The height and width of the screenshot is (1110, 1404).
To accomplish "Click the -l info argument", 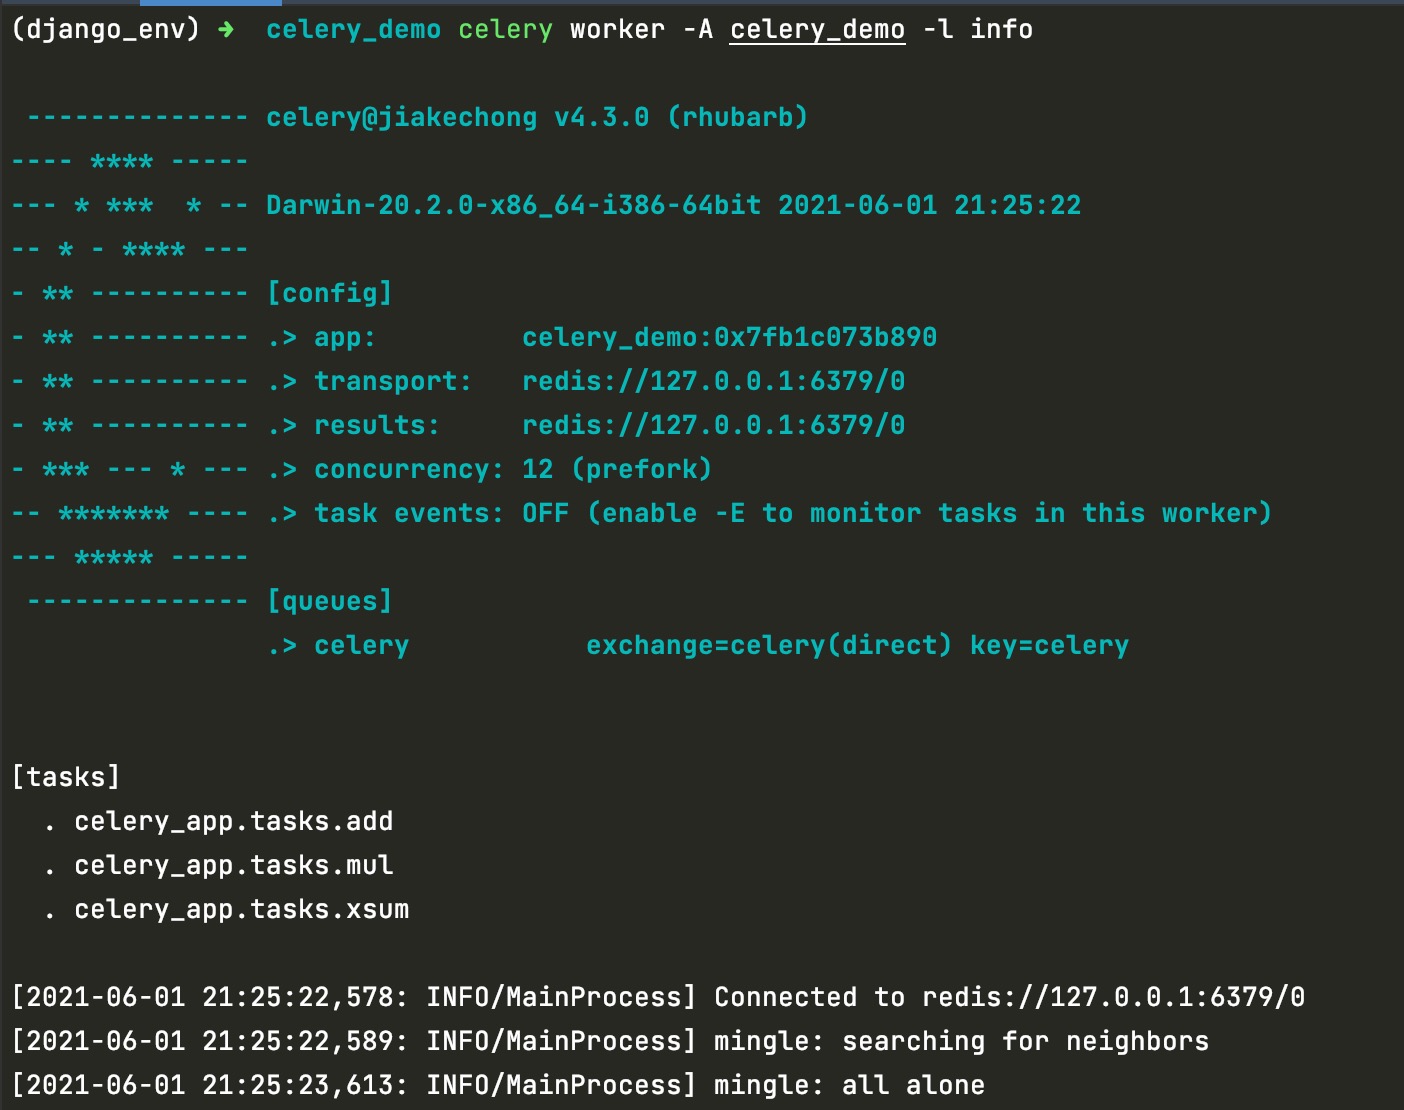I will click(x=977, y=30).
